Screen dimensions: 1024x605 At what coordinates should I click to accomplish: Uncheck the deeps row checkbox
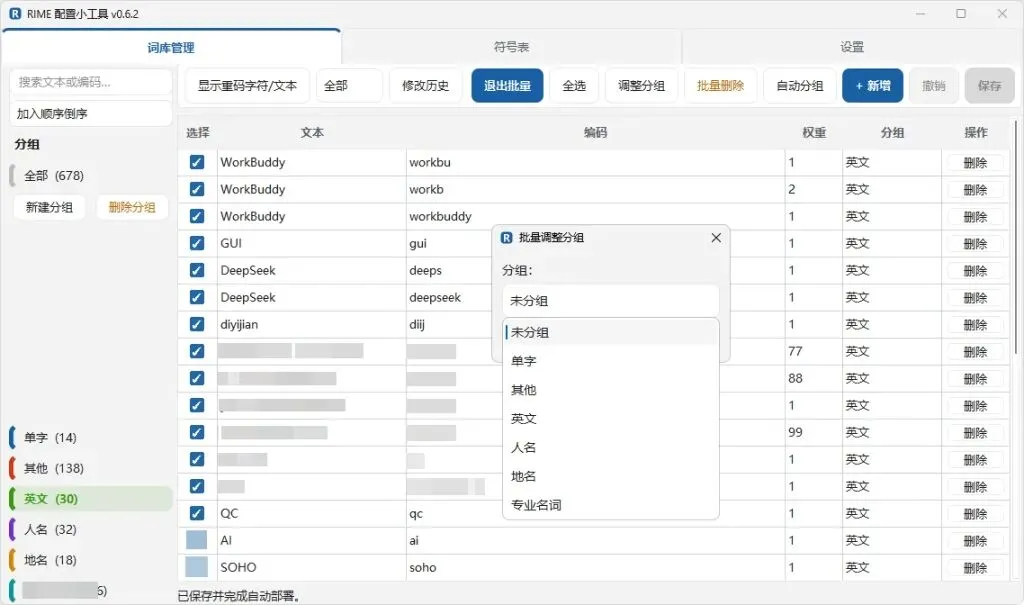(x=197, y=270)
